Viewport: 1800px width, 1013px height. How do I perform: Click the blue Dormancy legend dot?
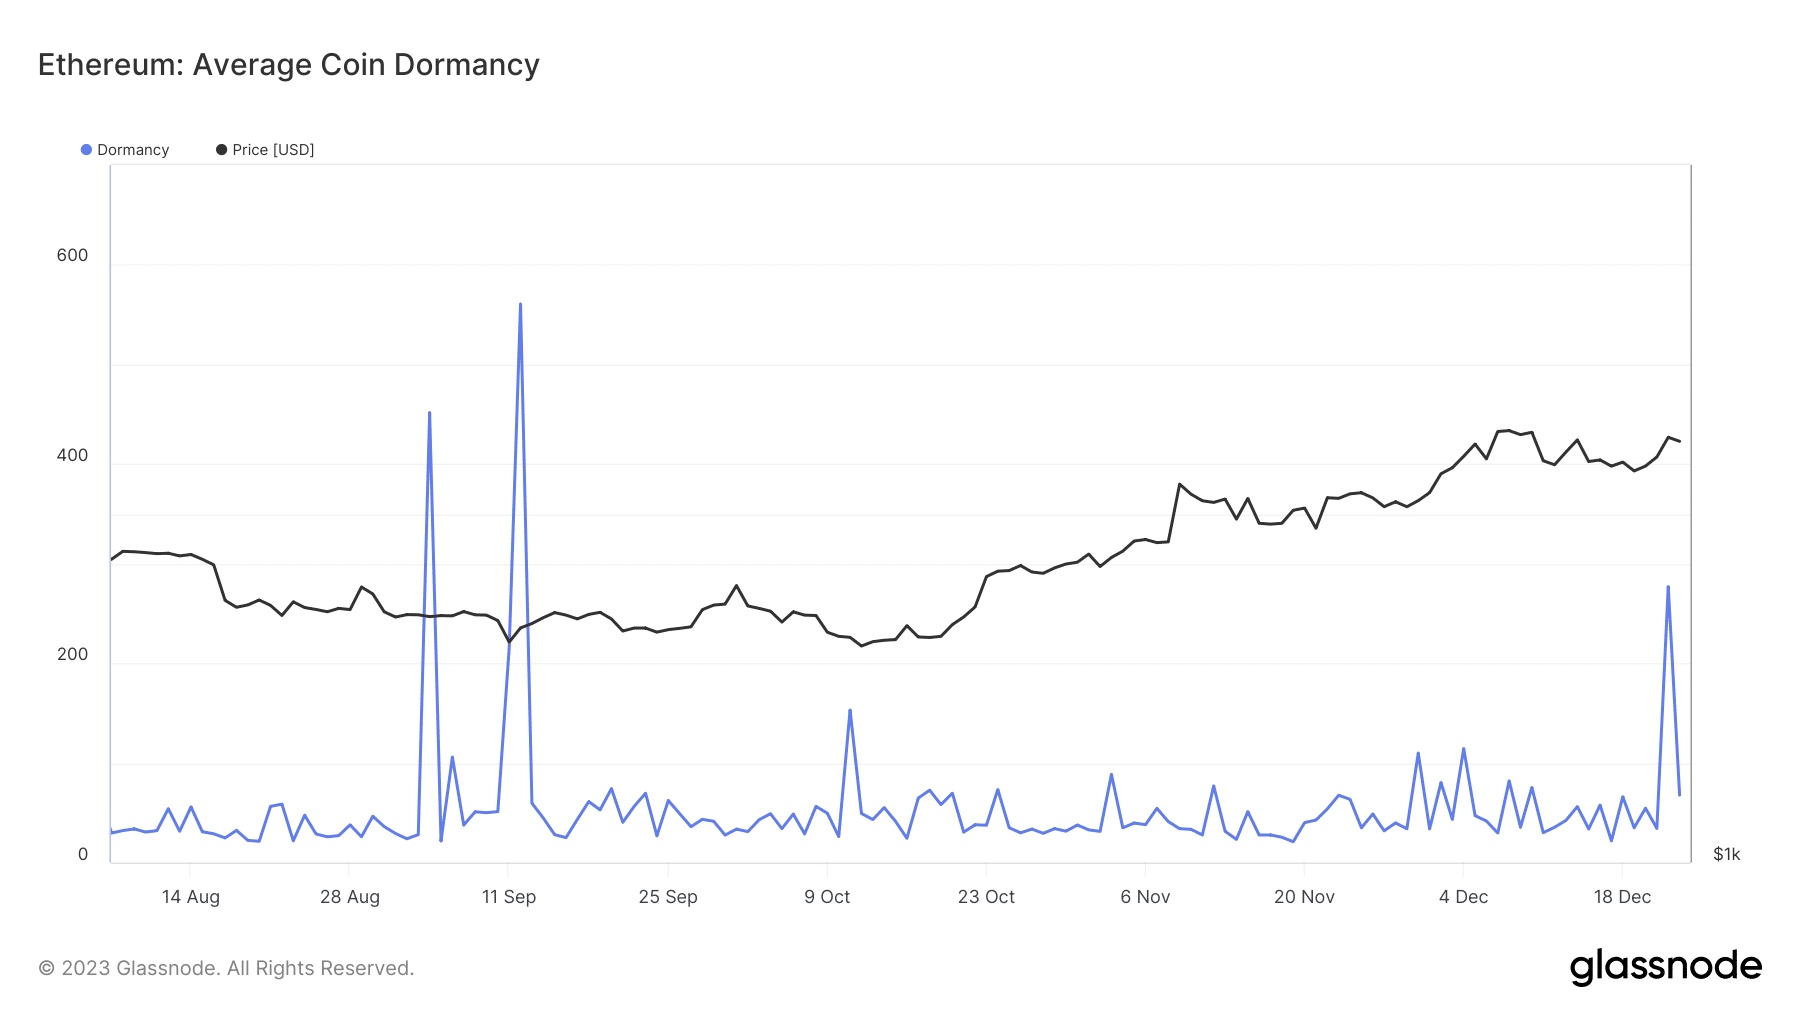click(x=86, y=150)
